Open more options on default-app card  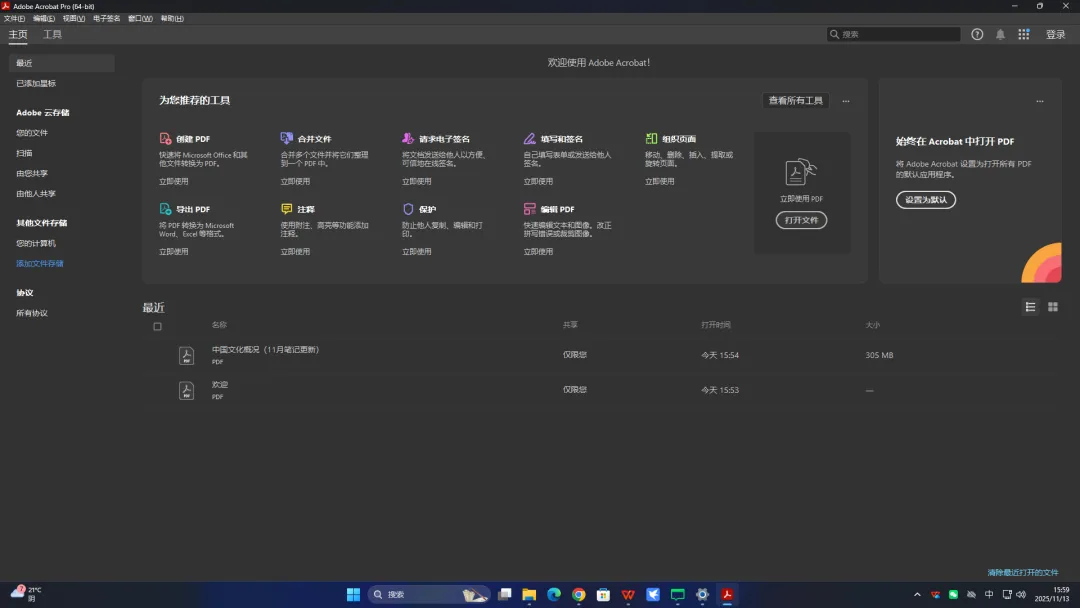click(1039, 101)
